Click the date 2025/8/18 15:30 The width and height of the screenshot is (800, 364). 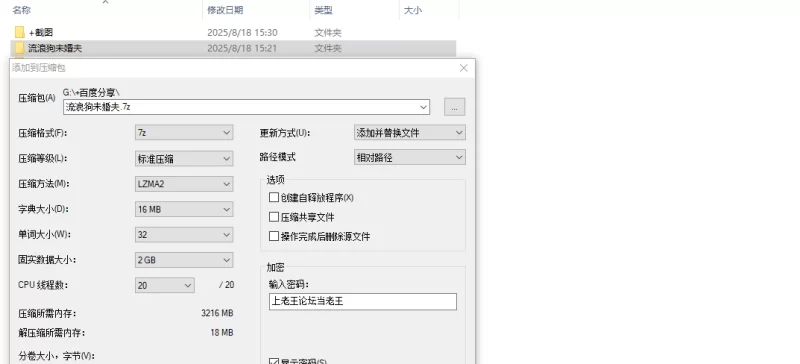click(x=242, y=33)
